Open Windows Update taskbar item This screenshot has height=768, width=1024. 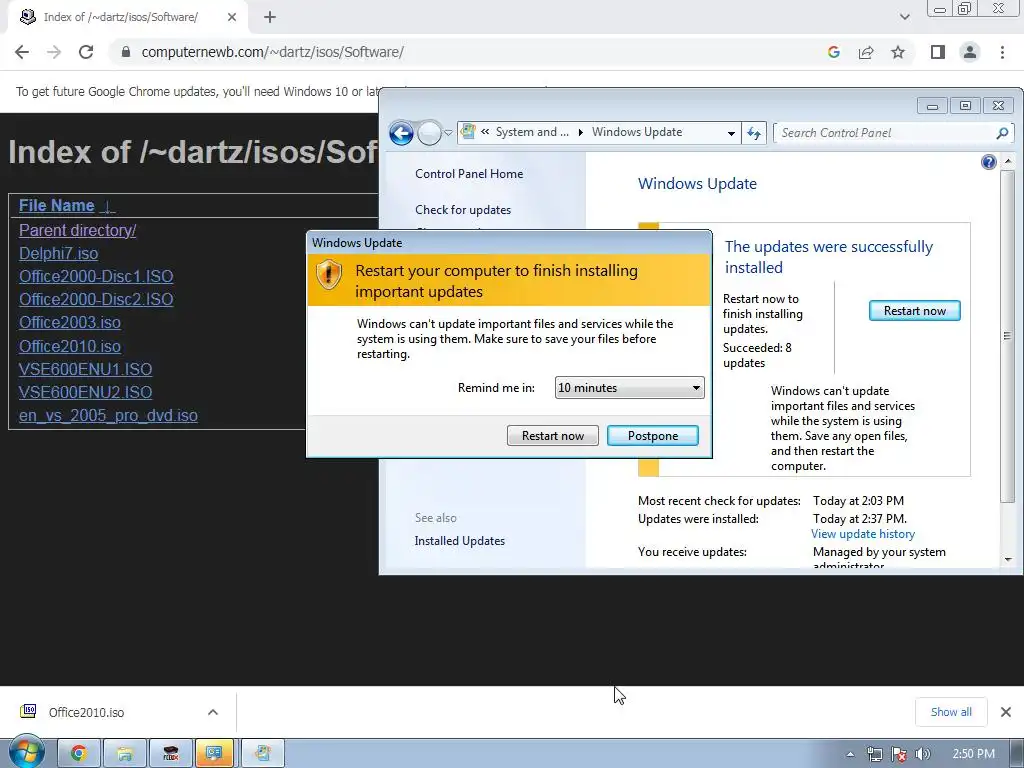[x=263, y=753]
